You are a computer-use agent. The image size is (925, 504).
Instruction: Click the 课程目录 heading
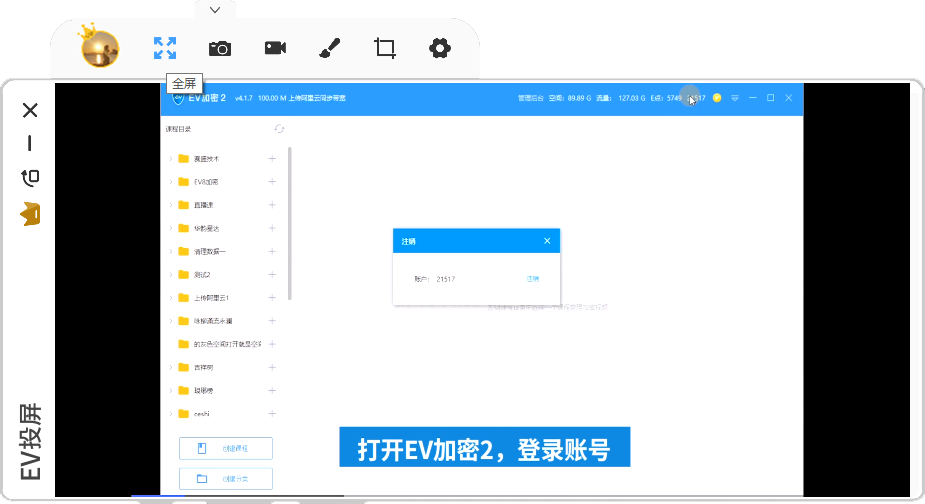(178, 129)
